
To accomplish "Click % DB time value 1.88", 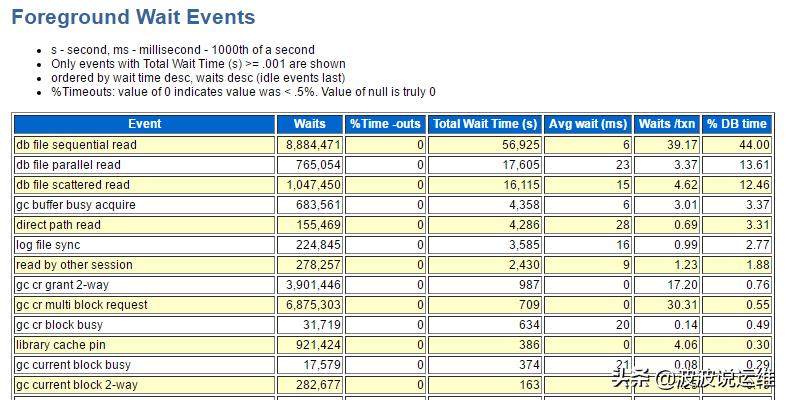I will (757, 265).
